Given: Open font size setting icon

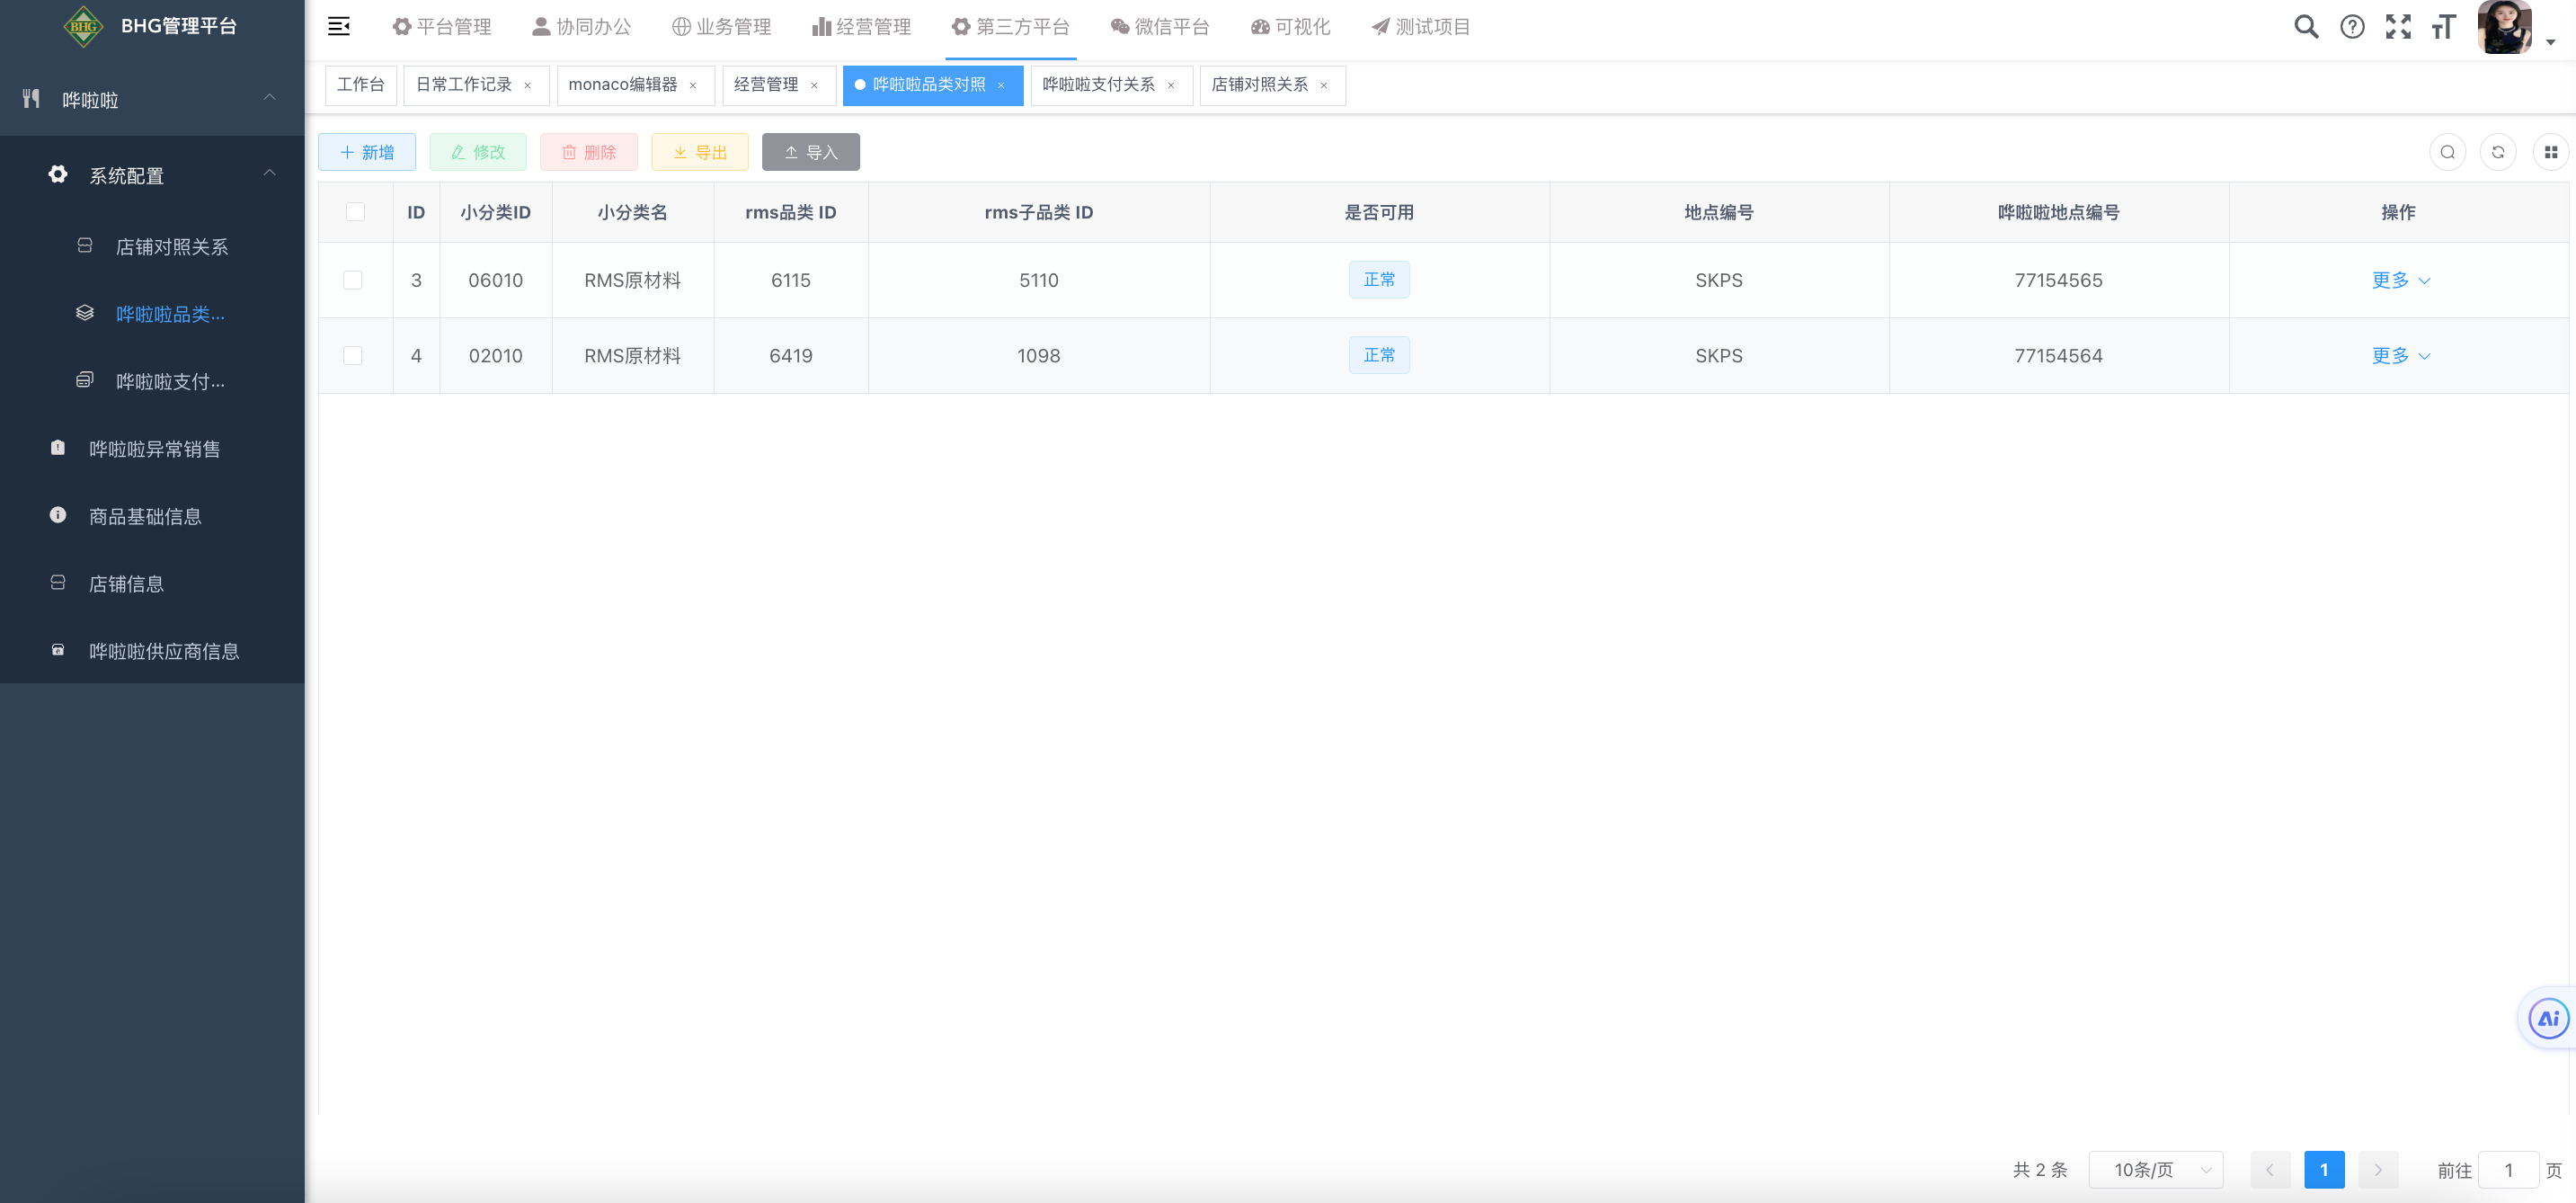Looking at the screenshot, I should coord(2443,27).
